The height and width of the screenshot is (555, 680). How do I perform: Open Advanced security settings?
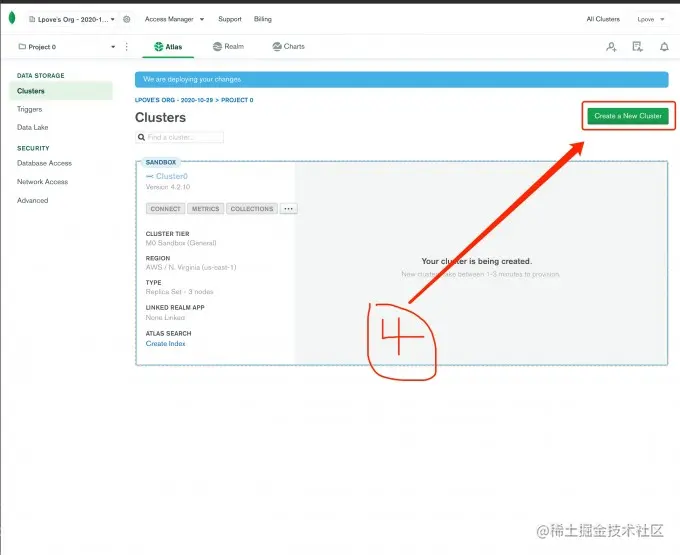33,200
